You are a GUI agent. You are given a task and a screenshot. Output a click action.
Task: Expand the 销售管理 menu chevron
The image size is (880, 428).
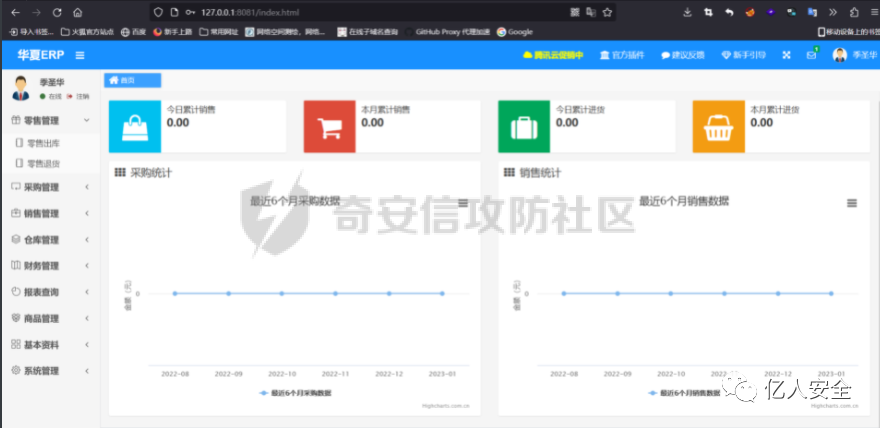[x=87, y=213]
